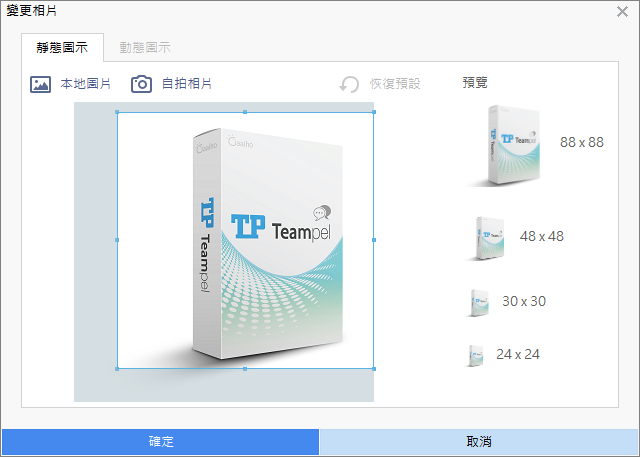Click the top-middle crop handle
The width and height of the screenshot is (640, 457).
[245, 112]
